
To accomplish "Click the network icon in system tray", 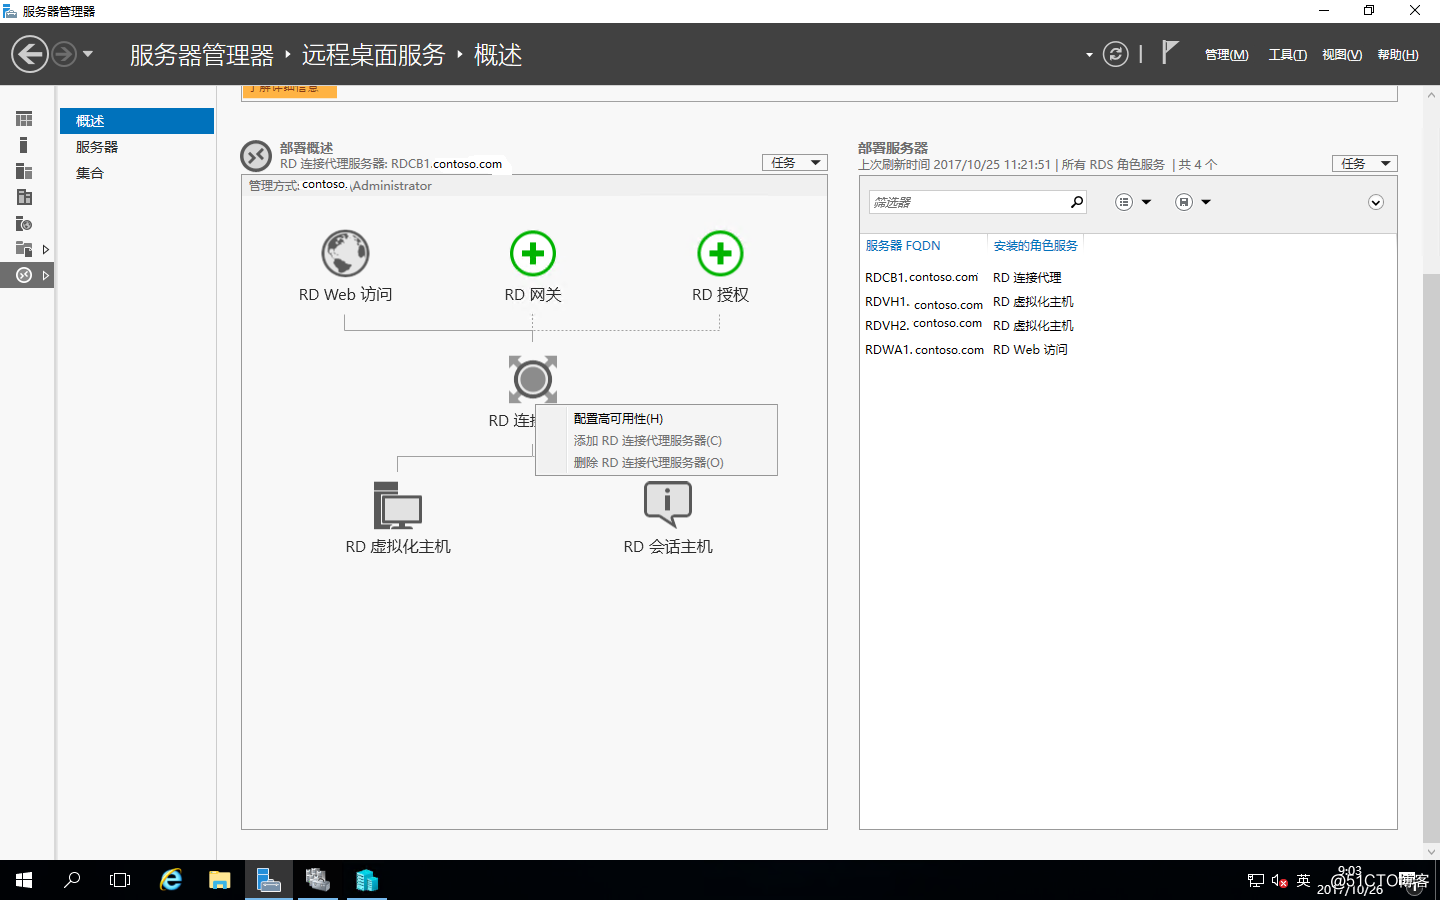I will (x=1256, y=881).
